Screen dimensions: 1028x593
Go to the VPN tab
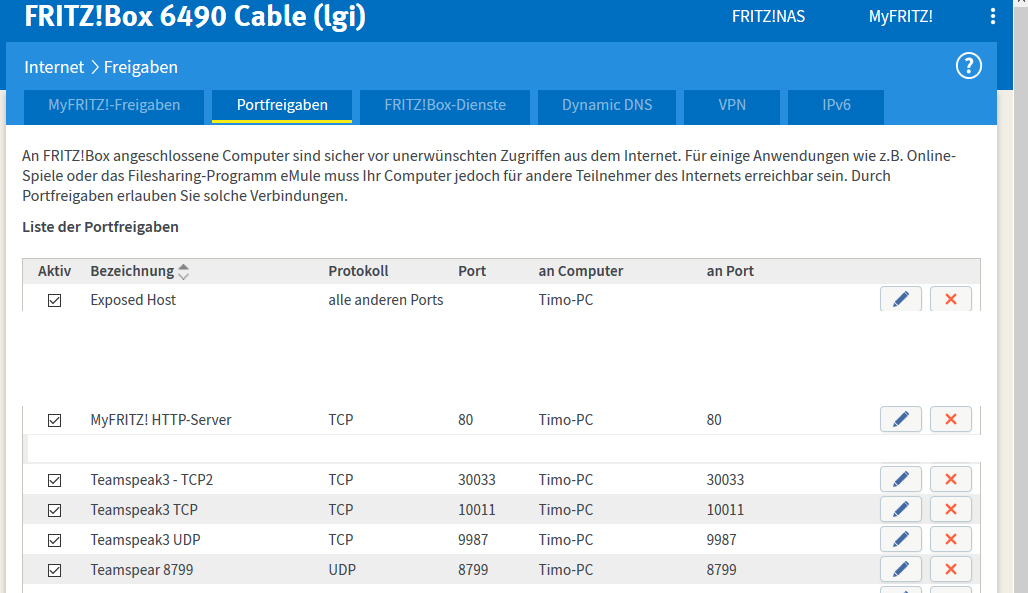pyautogui.click(x=732, y=105)
